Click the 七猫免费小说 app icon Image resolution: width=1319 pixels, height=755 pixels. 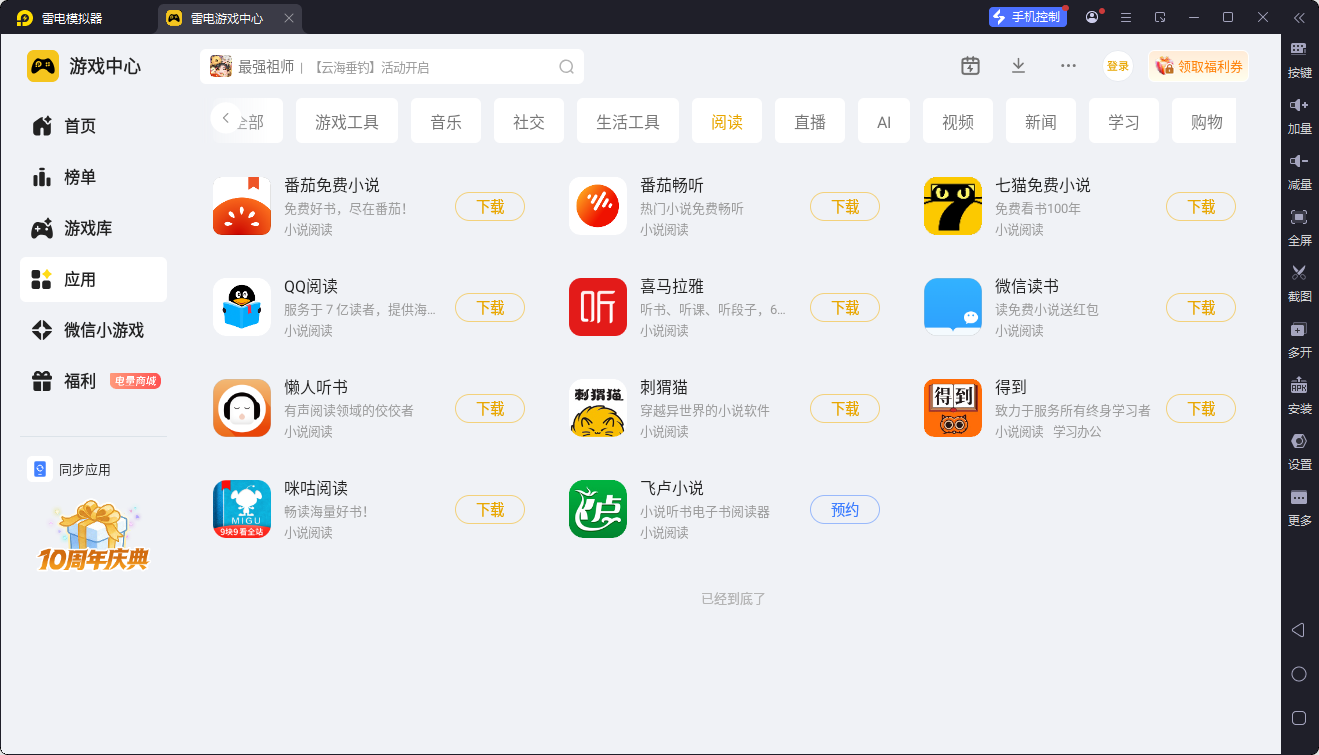(953, 206)
